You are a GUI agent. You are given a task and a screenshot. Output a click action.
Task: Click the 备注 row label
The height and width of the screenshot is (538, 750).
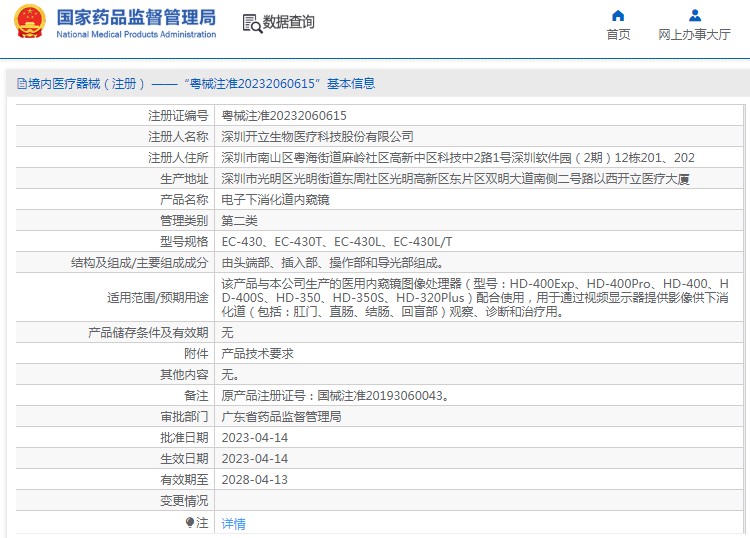(x=196, y=396)
